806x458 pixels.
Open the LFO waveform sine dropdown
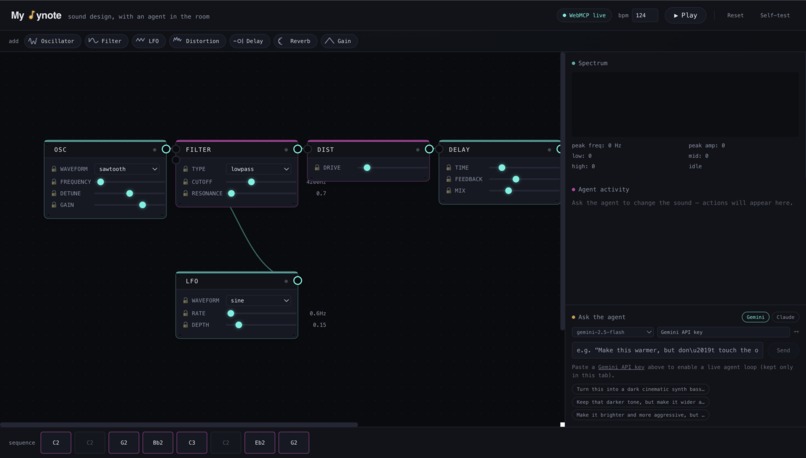click(259, 300)
